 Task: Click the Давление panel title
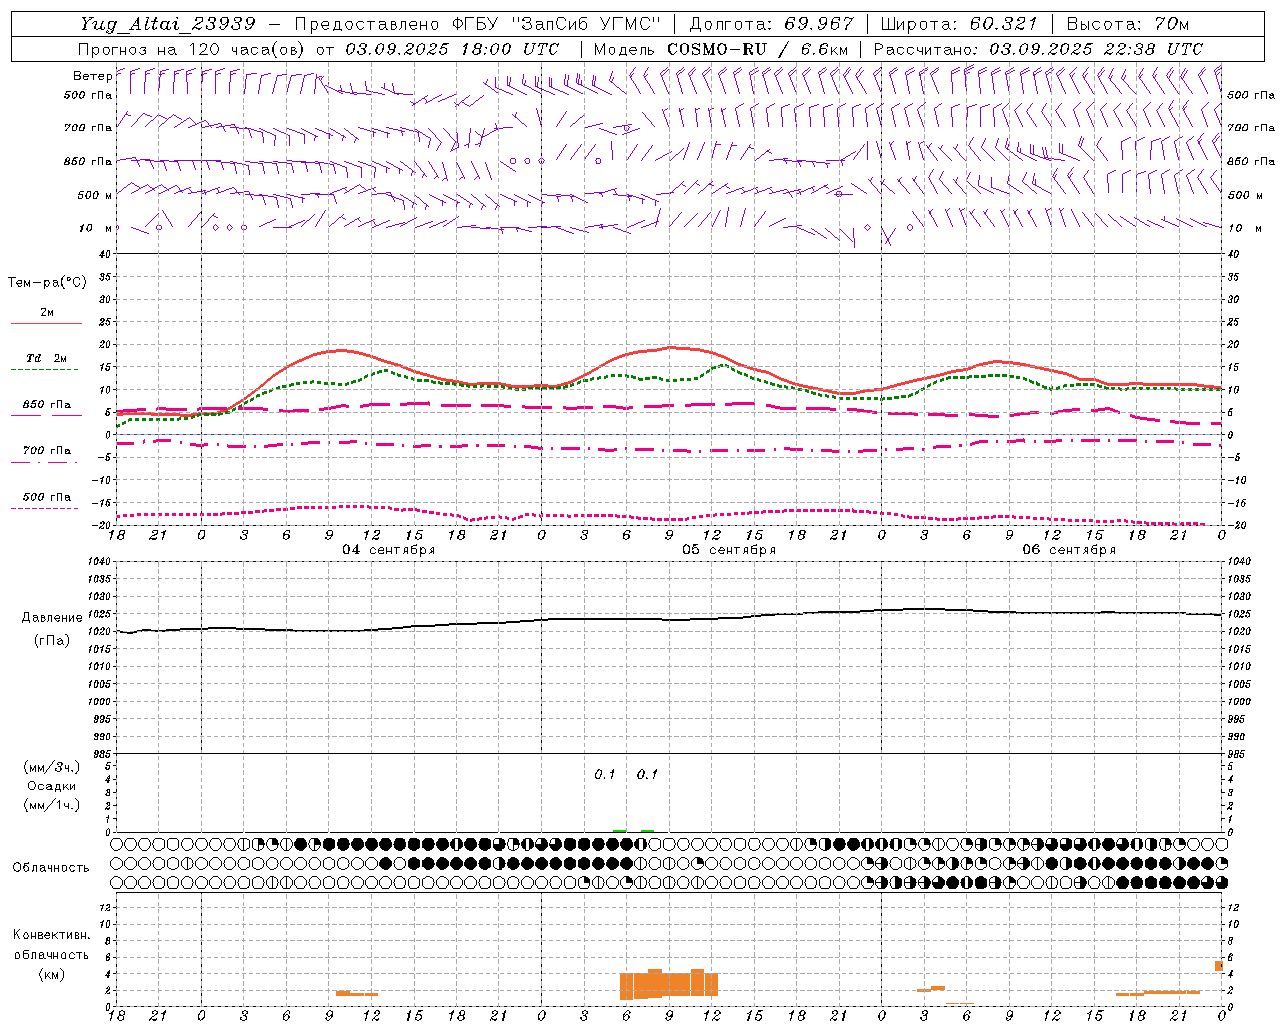click(51, 618)
